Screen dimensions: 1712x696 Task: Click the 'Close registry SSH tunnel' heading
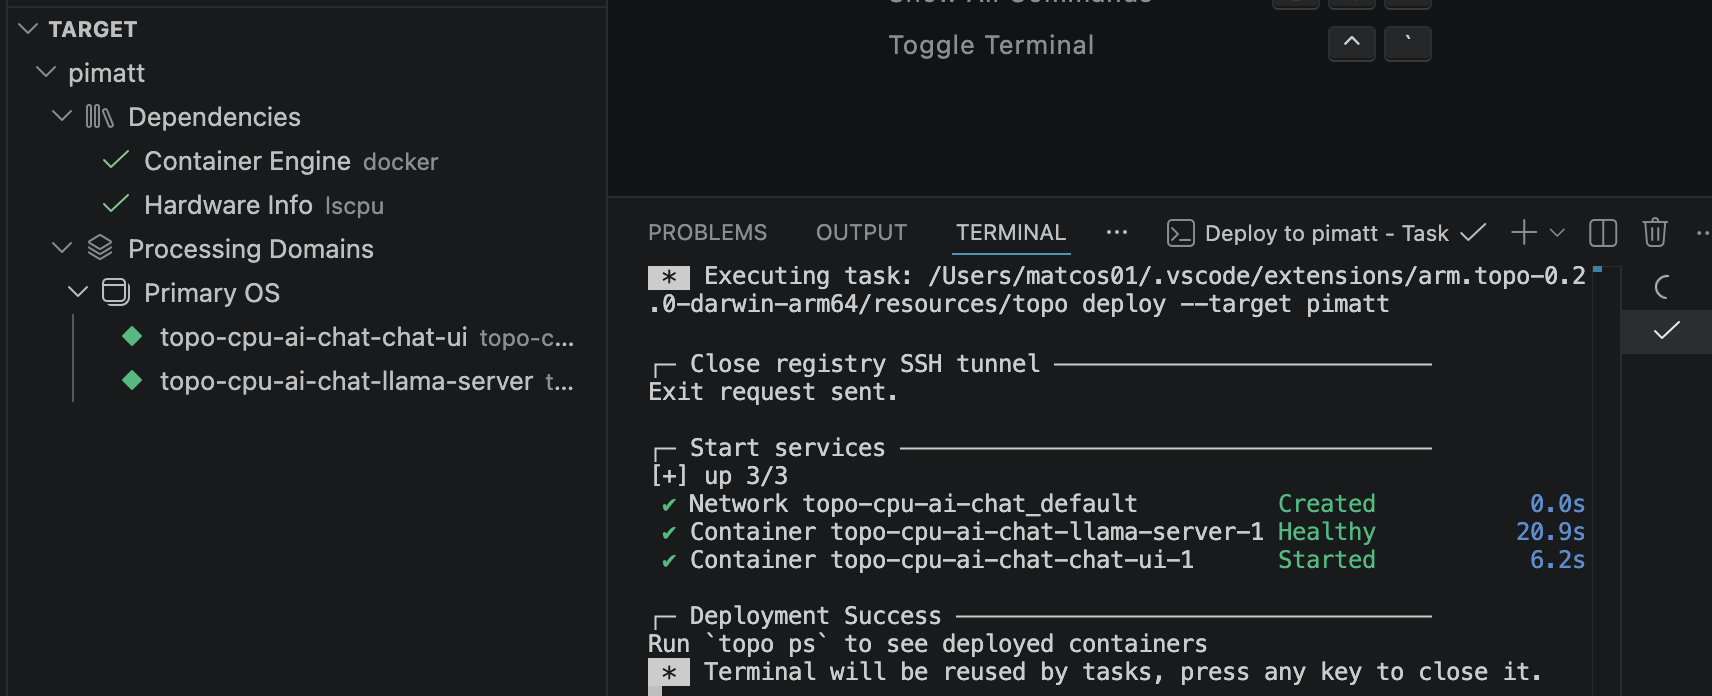pyautogui.click(x=865, y=364)
